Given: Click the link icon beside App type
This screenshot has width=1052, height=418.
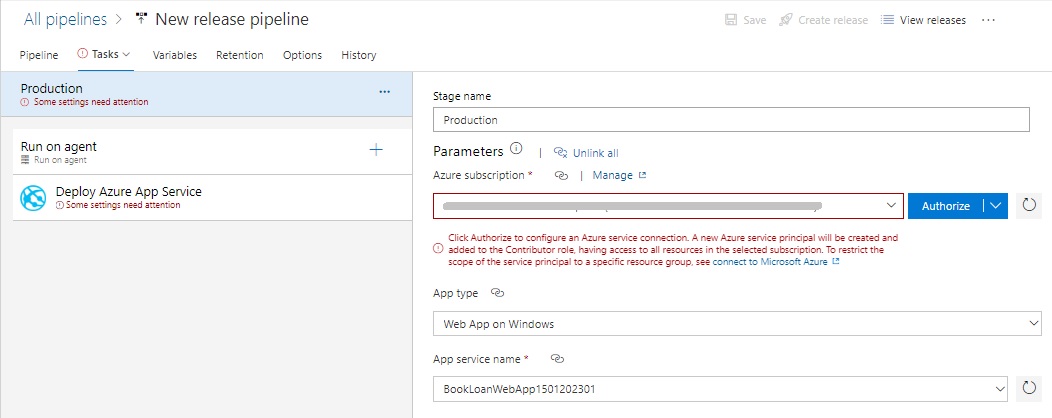Looking at the screenshot, I should coord(497,294).
